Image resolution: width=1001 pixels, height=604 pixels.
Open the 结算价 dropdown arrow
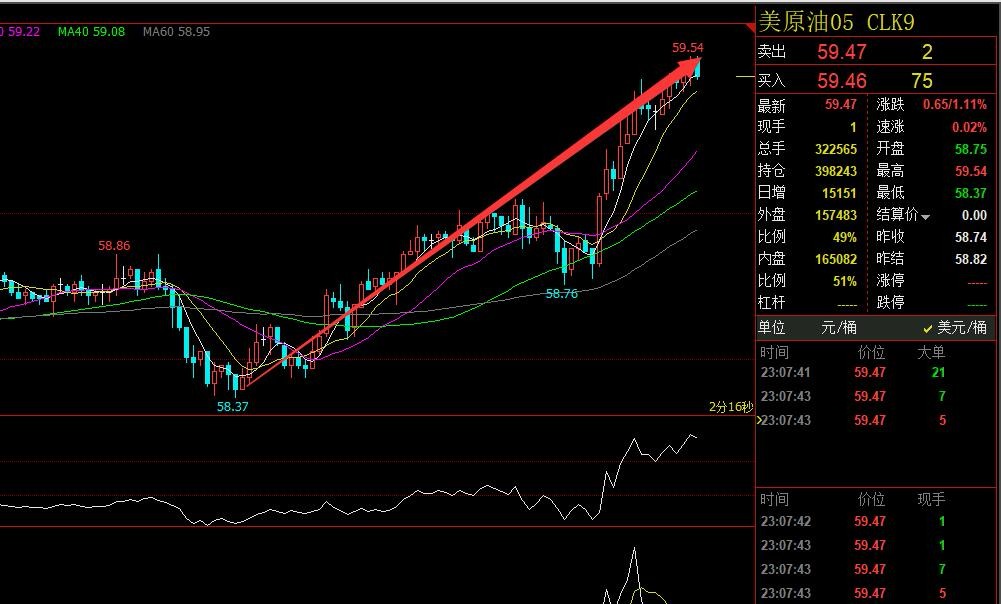click(925, 218)
